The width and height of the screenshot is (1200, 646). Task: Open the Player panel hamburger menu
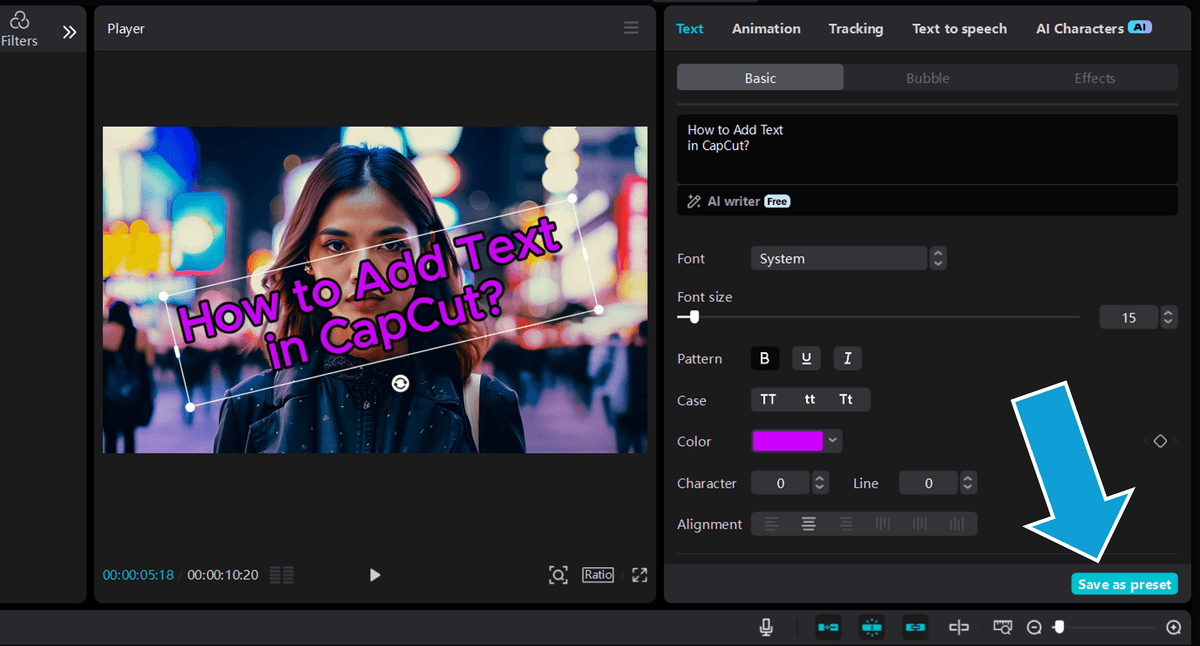coord(631,28)
